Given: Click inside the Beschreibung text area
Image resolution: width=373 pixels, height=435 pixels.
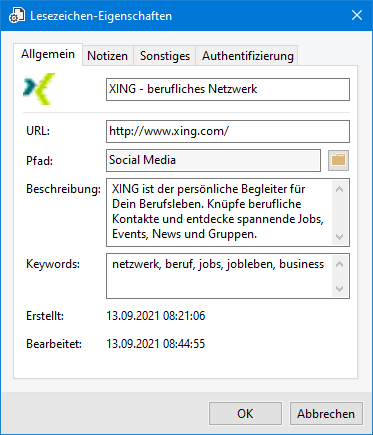Looking at the screenshot, I should [219, 212].
